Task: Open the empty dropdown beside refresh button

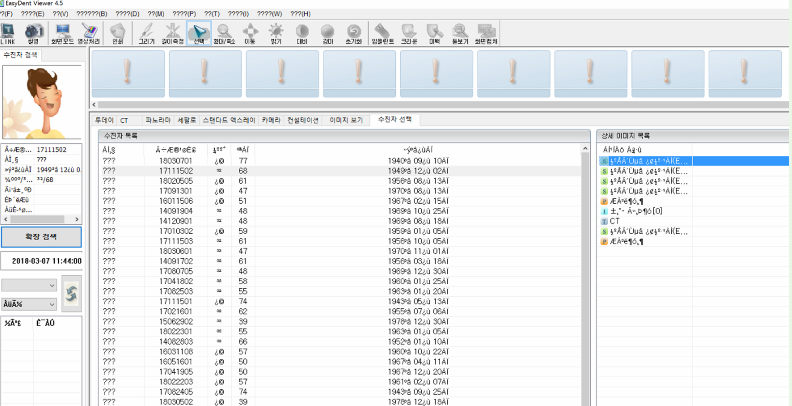Action: pos(29,285)
